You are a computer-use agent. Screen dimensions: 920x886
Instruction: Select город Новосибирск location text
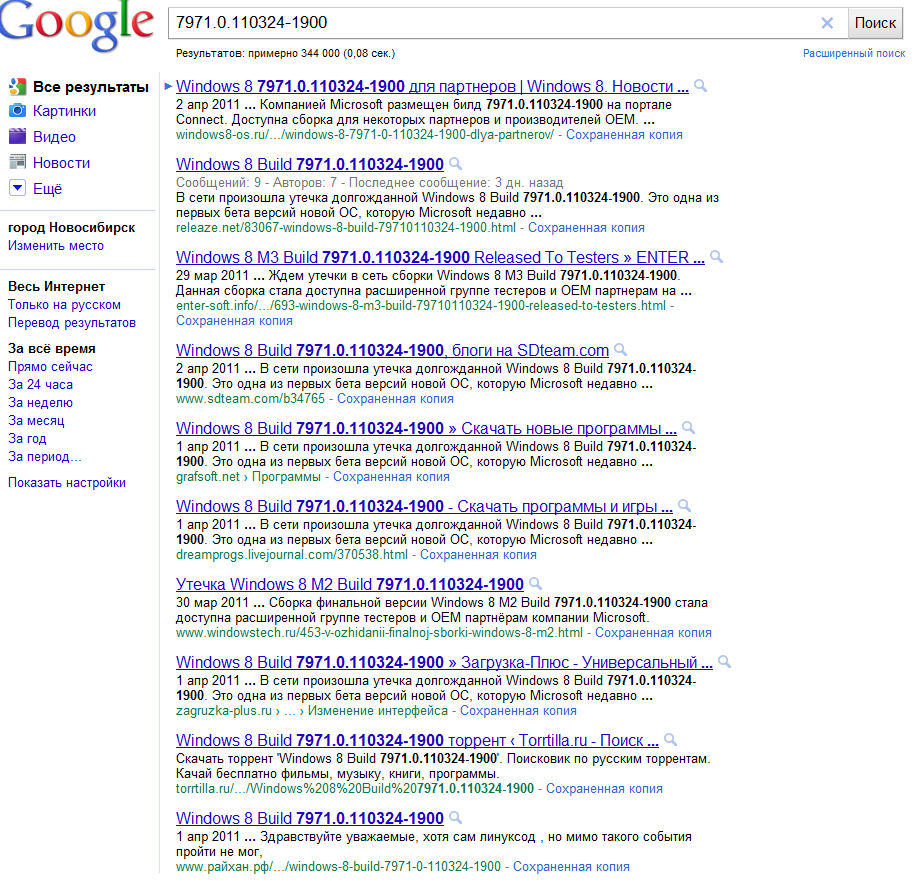(72, 228)
